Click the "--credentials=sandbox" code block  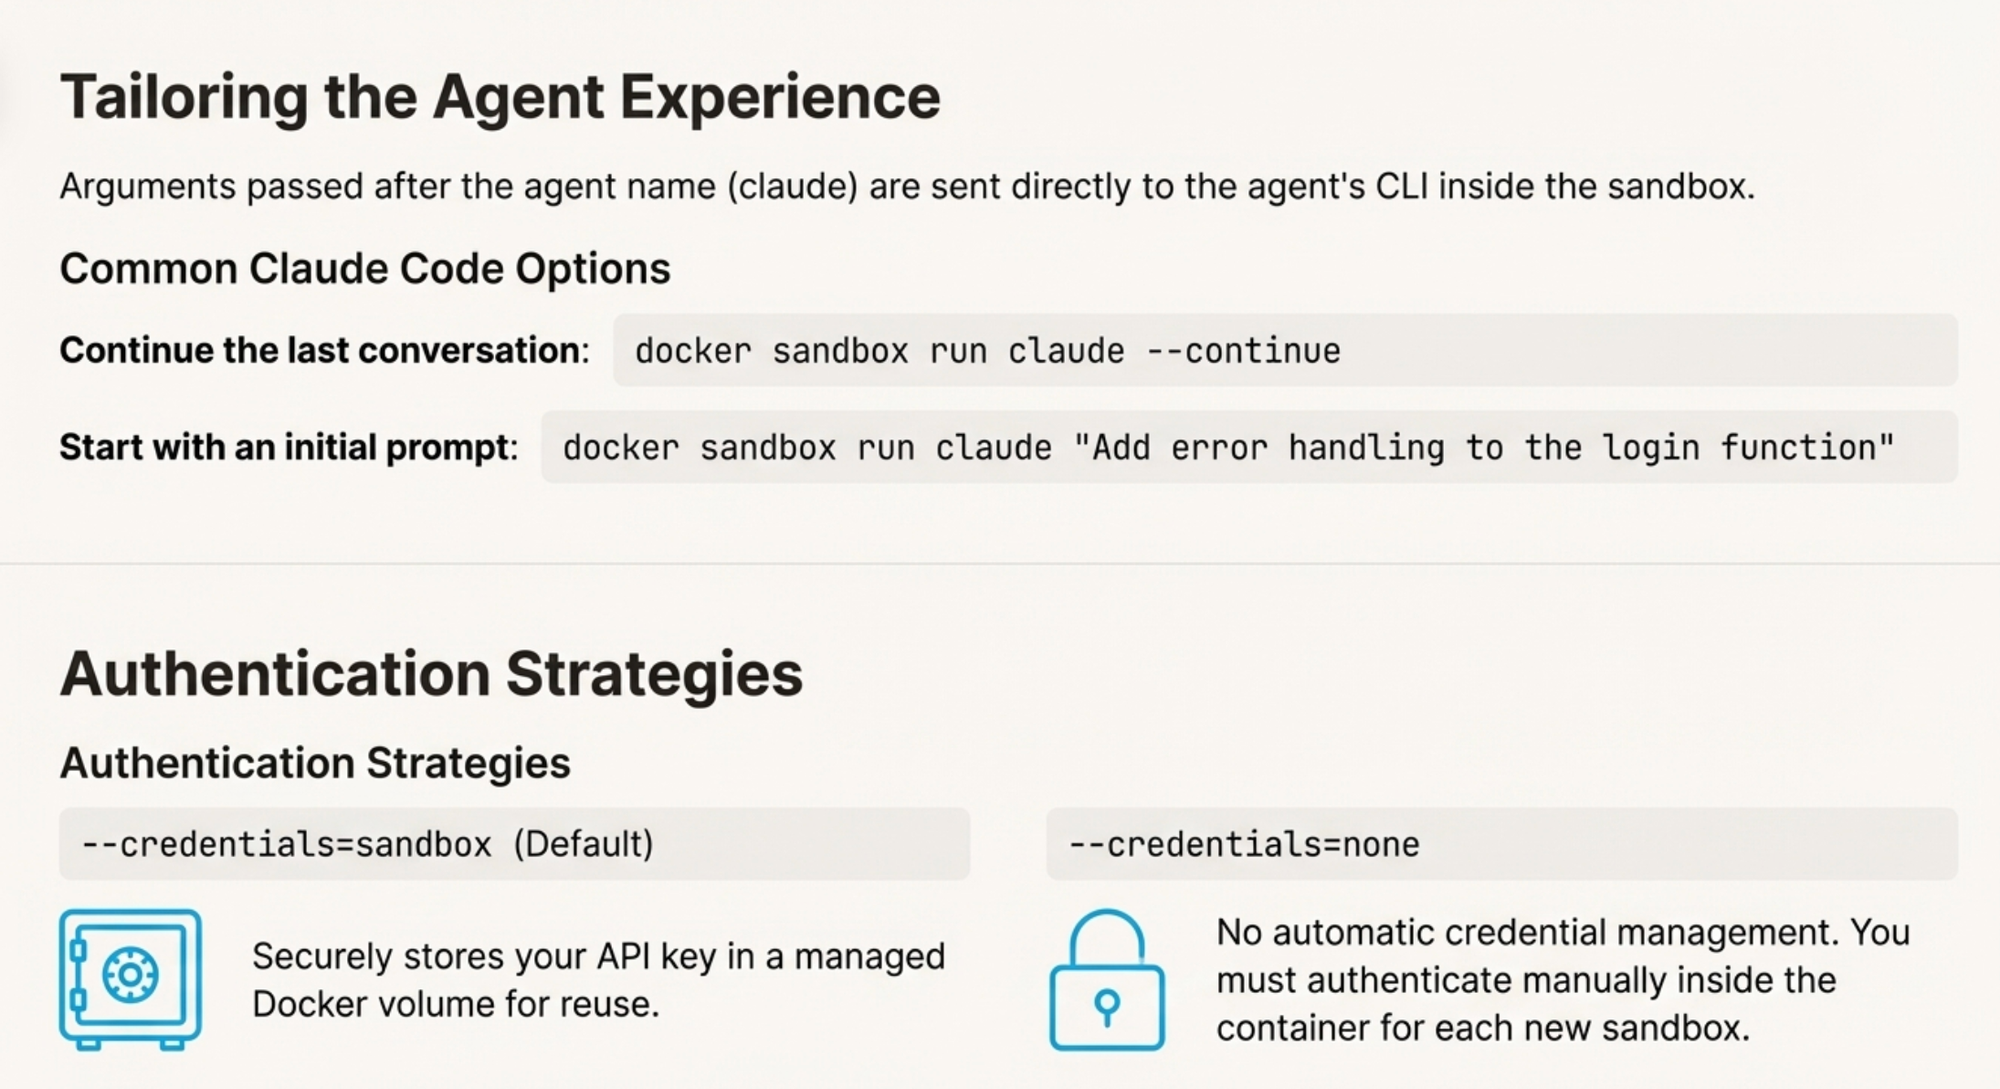tap(514, 844)
